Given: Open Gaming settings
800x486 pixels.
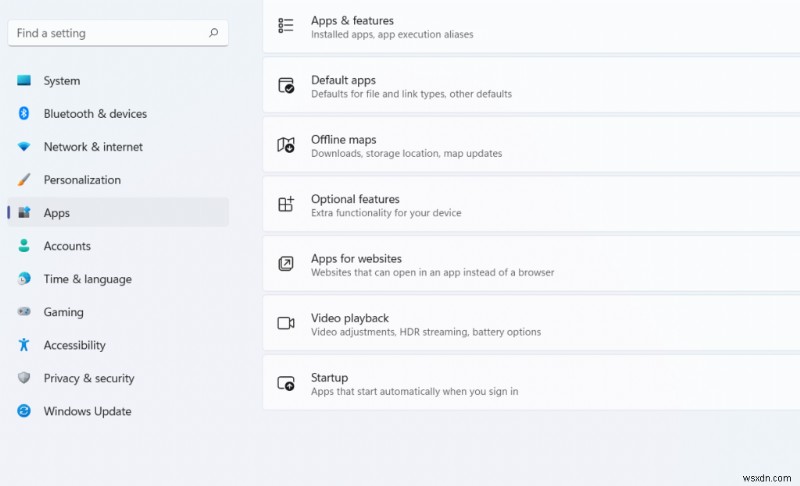Looking at the screenshot, I should click(63, 312).
